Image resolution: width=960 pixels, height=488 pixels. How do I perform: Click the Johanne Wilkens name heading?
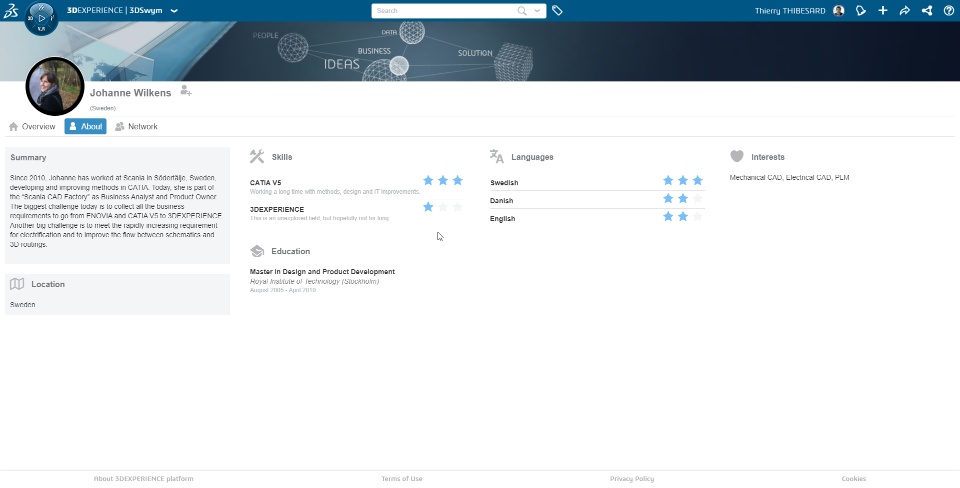point(130,93)
